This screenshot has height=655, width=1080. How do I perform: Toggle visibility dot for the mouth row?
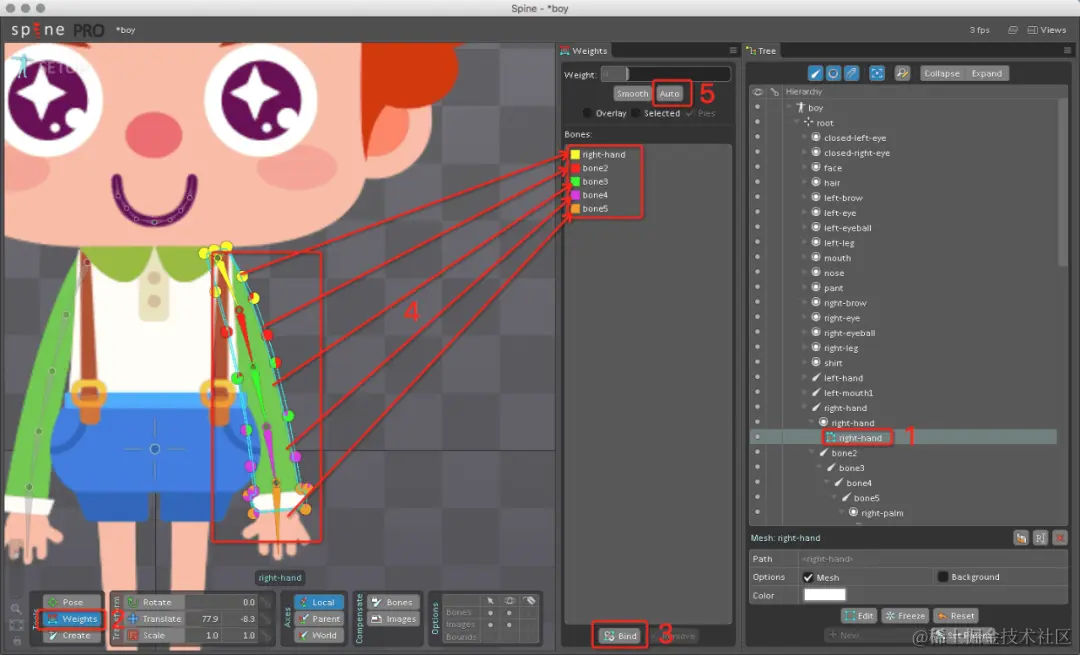[x=758, y=258]
